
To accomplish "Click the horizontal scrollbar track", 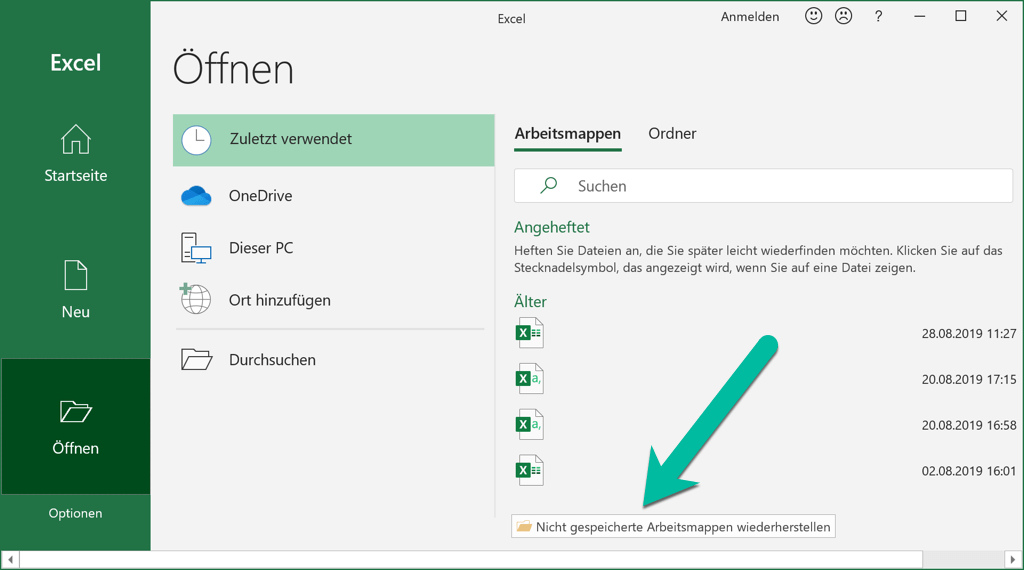I will click(x=963, y=560).
